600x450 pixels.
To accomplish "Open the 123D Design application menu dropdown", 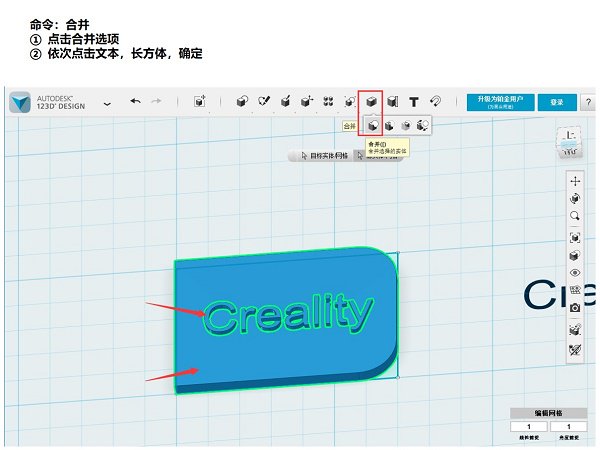I will pos(107,104).
